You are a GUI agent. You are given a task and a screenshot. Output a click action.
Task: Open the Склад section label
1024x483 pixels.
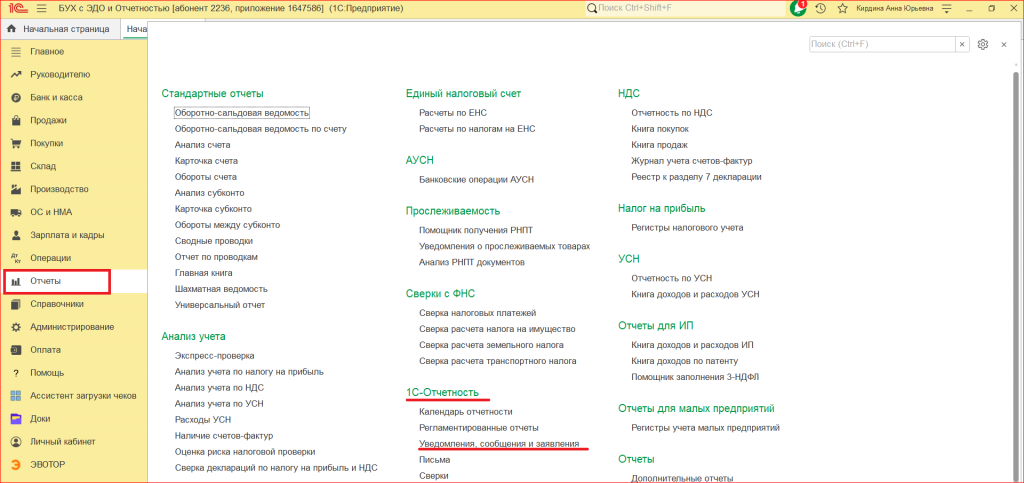43,166
